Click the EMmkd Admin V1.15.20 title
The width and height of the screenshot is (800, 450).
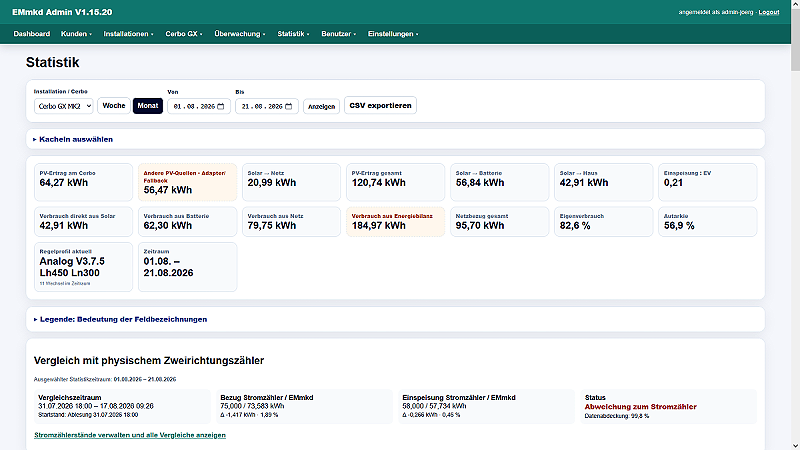pos(62,12)
